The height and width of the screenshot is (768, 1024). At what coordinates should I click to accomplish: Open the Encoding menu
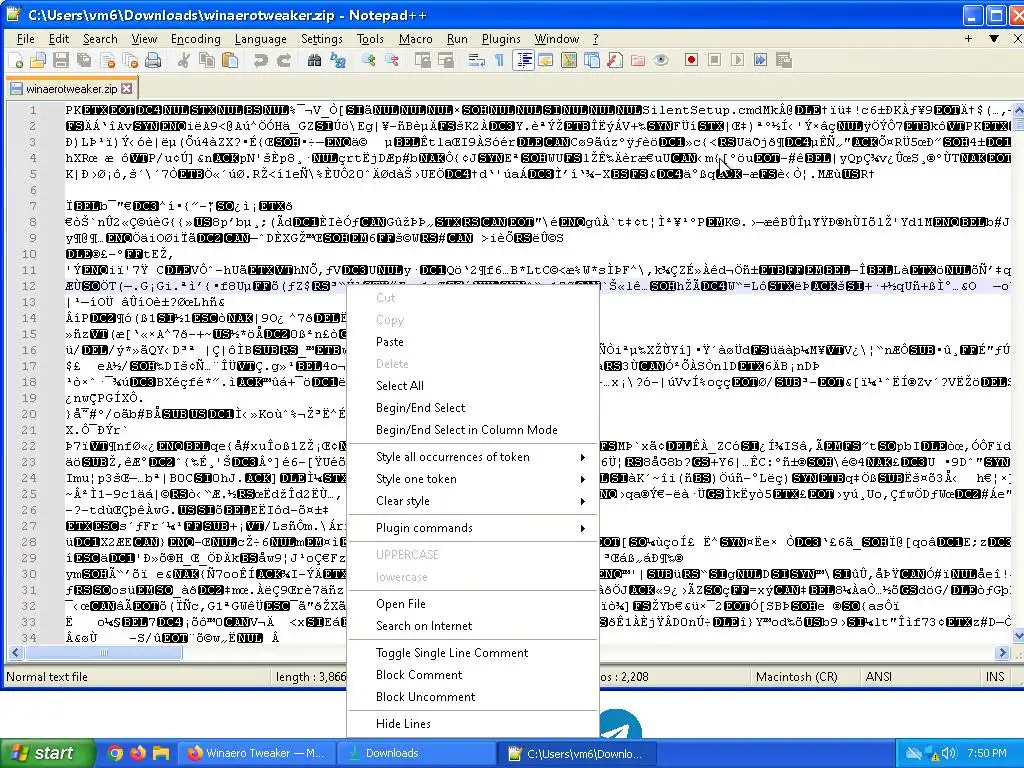tap(195, 39)
